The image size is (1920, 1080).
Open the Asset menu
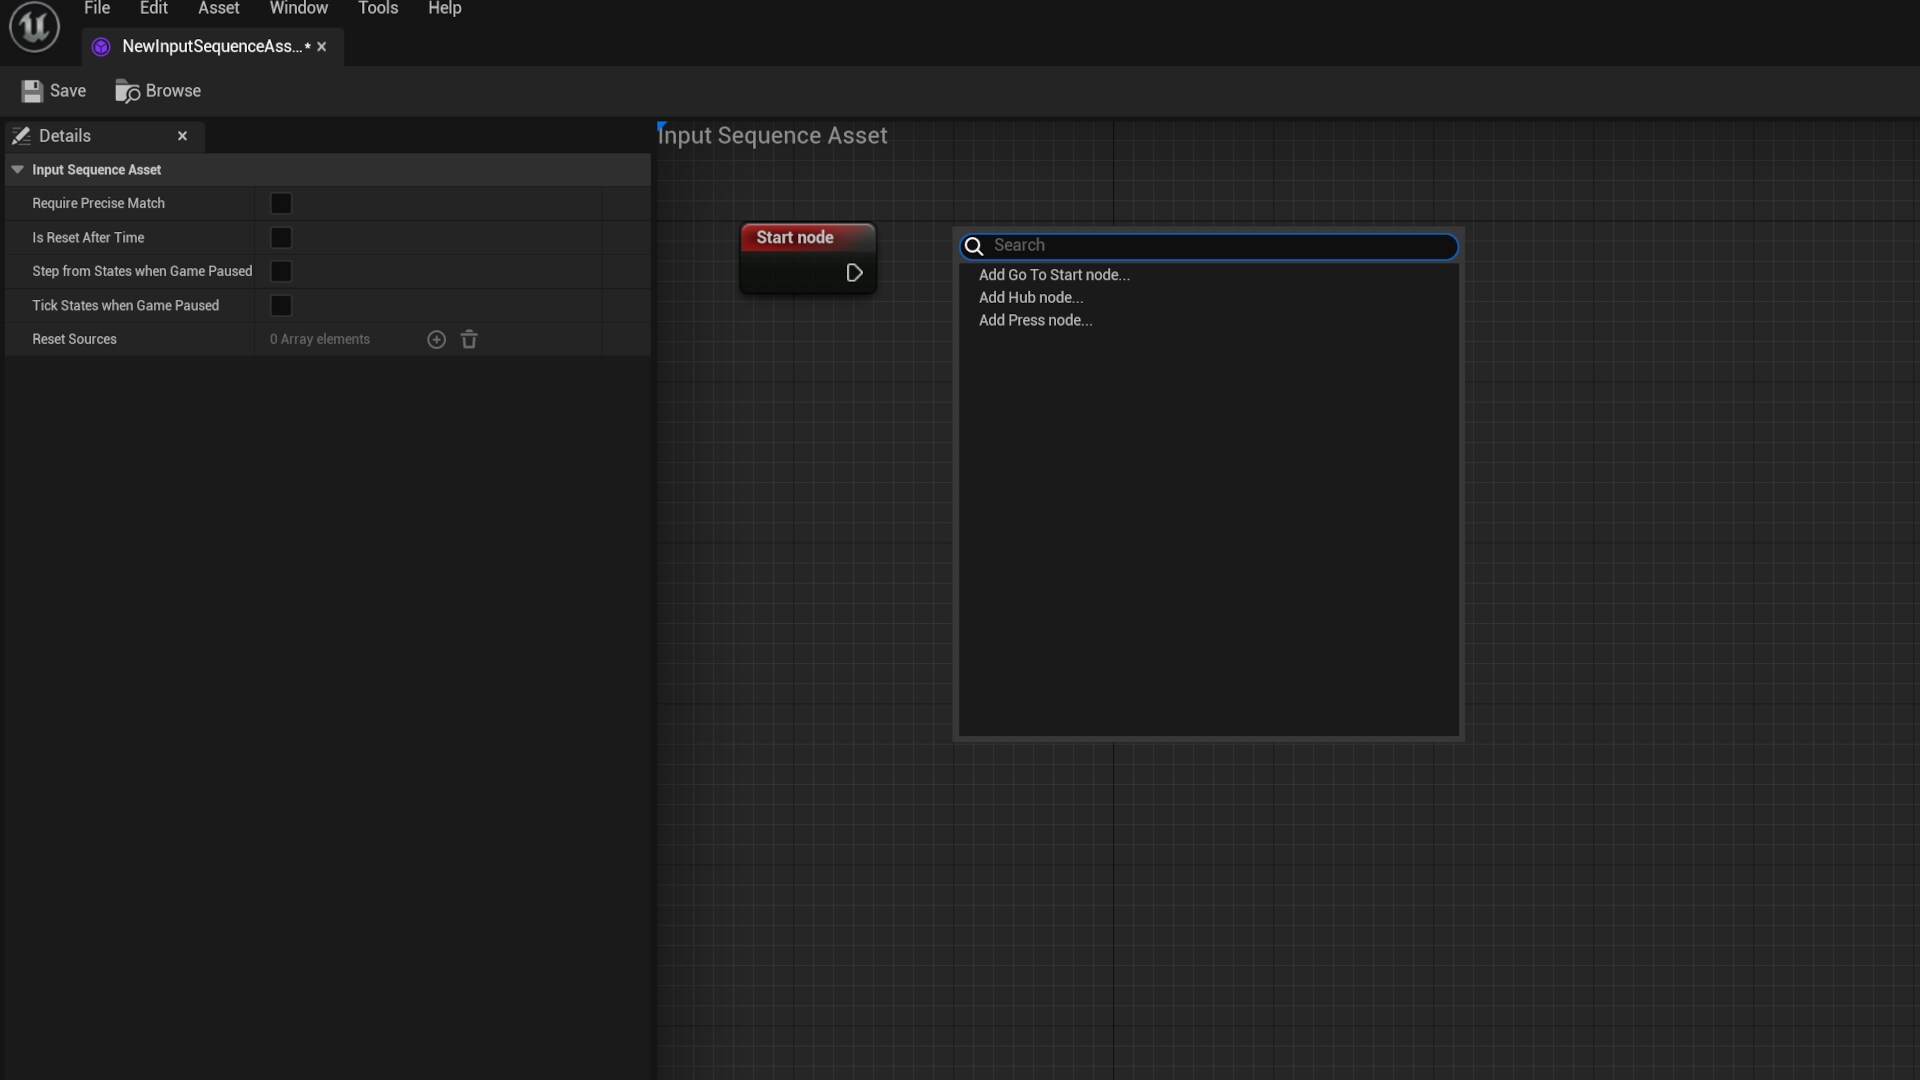[x=218, y=8]
